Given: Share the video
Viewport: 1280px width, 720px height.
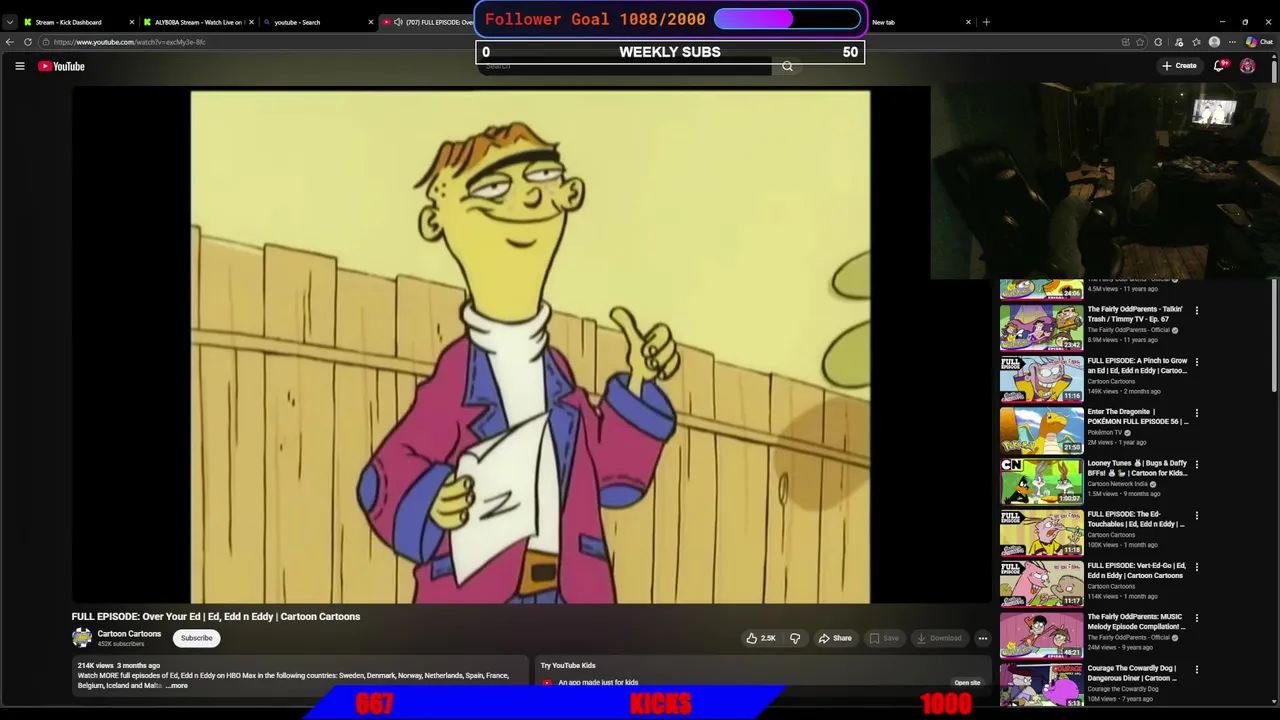Looking at the screenshot, I should (x=835, y=638).
